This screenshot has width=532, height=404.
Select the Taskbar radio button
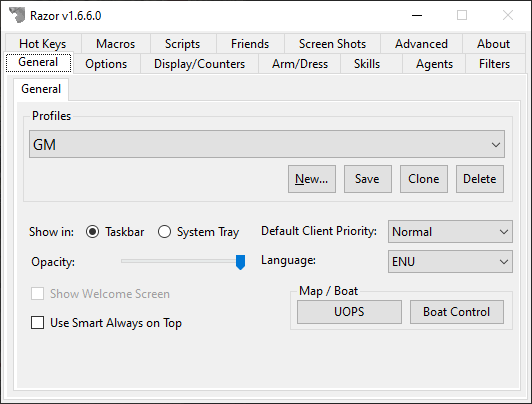coord(92,232)
